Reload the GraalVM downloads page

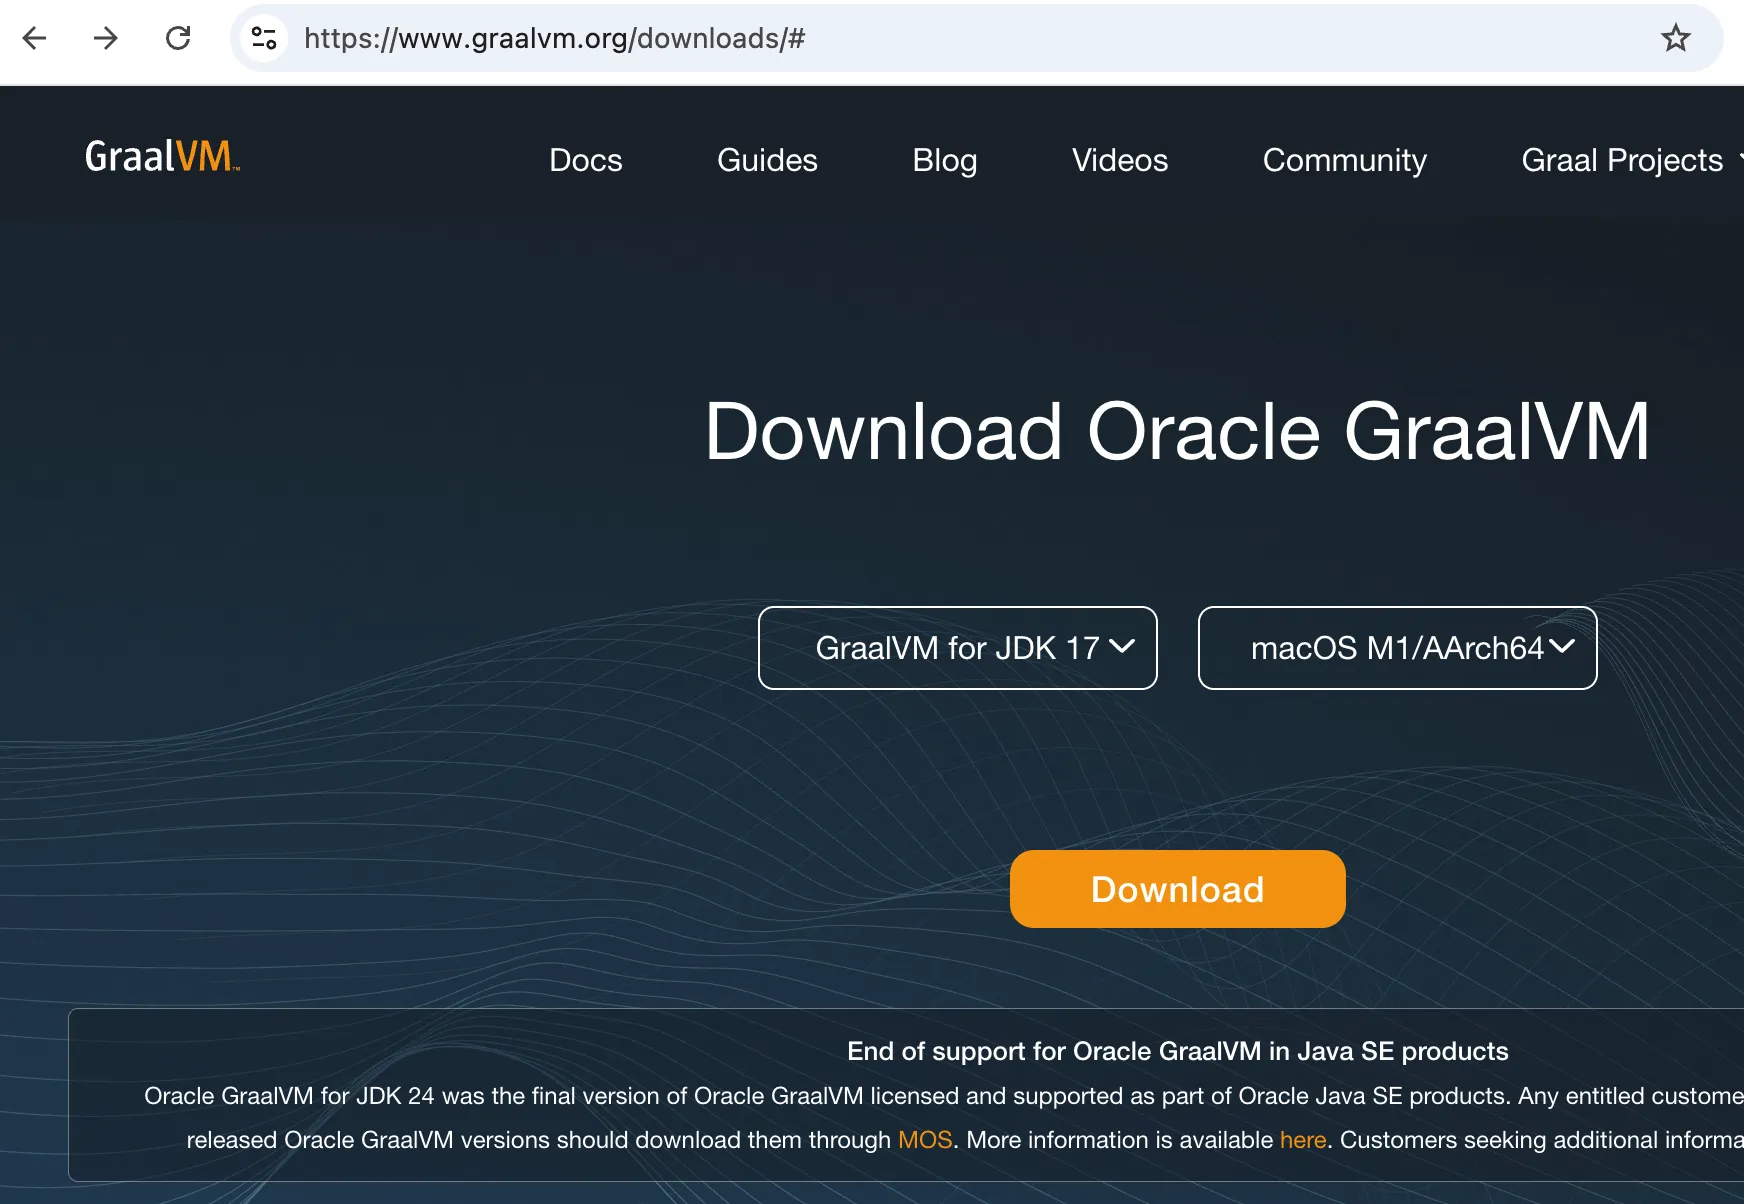click(x=179, y=39)
